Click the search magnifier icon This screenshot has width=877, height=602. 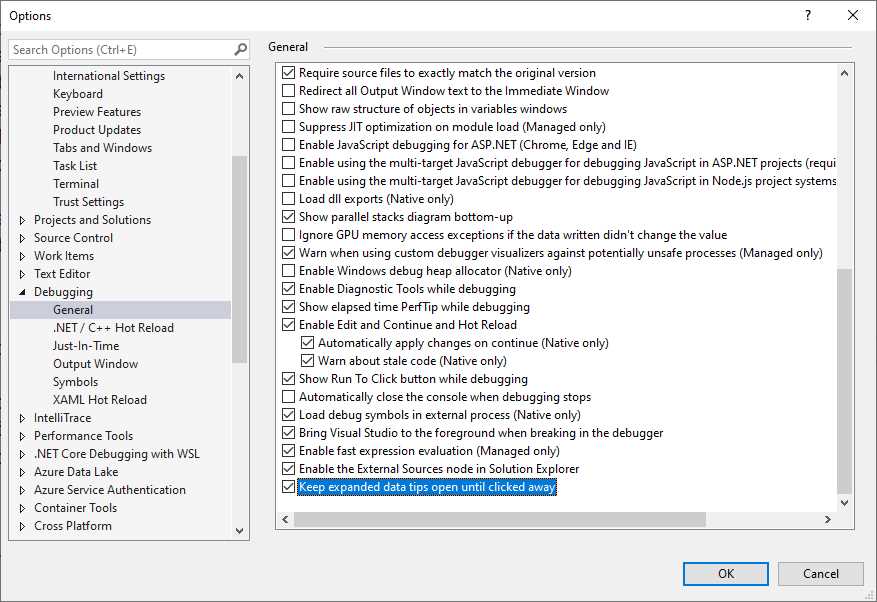click(x=238, y=48)
